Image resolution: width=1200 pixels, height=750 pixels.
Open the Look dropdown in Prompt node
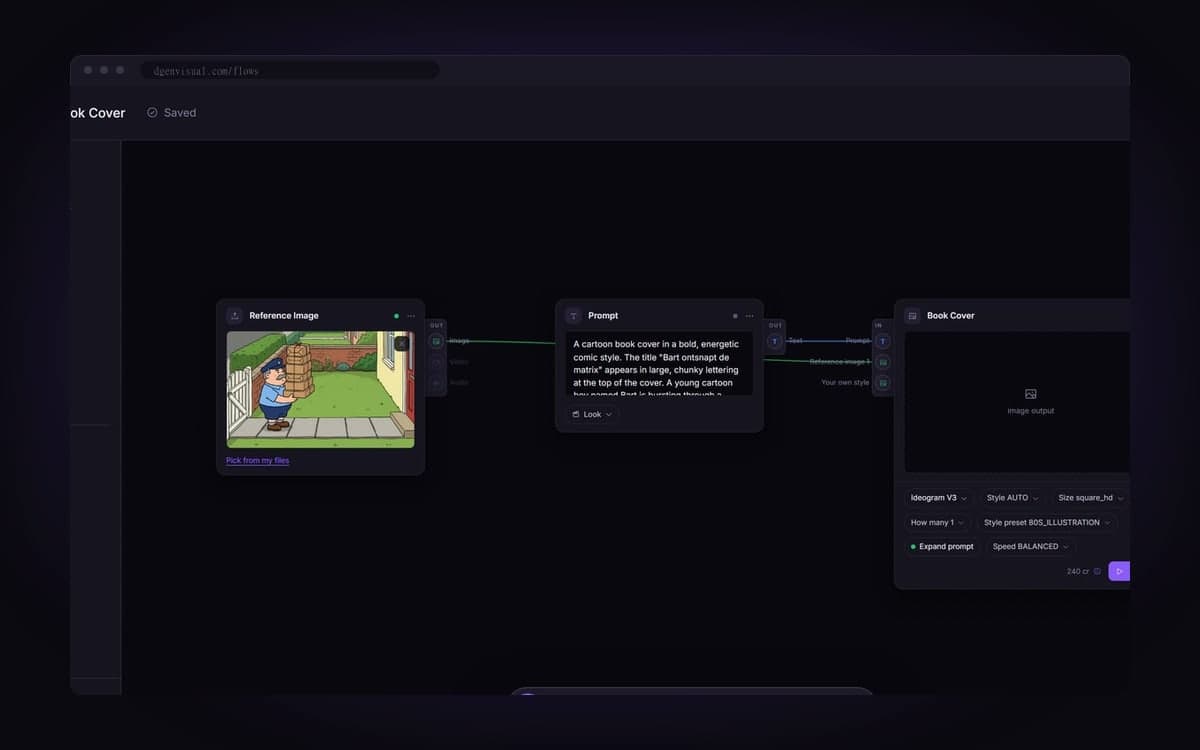coord(592,414)
